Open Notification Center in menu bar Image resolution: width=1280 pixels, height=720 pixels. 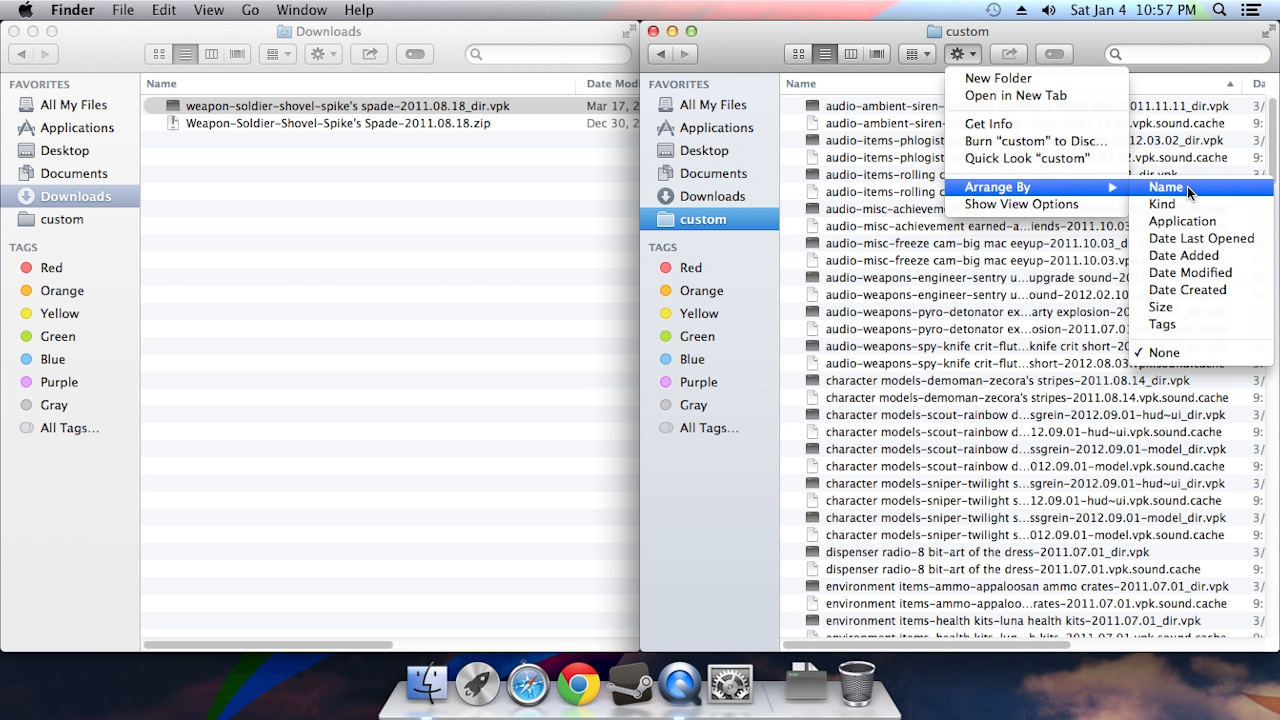[x=1250, y=10]
